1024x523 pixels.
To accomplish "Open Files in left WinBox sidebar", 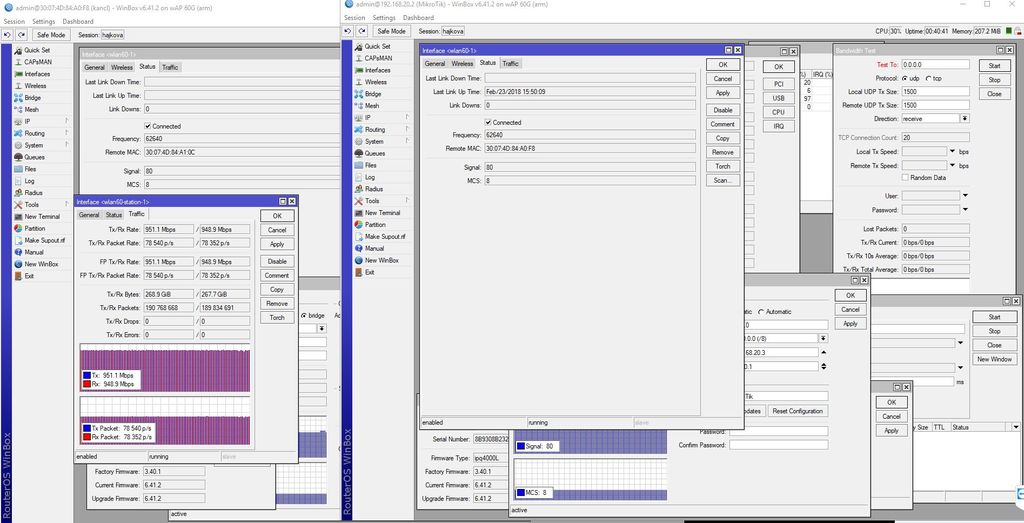I will click(31, 169).
